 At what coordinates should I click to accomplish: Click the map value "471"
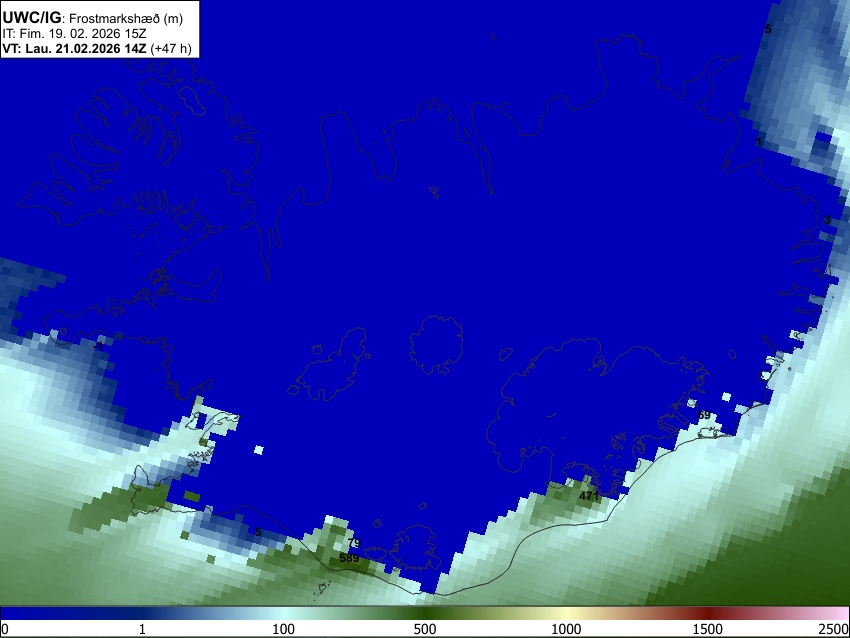[589, 496]
